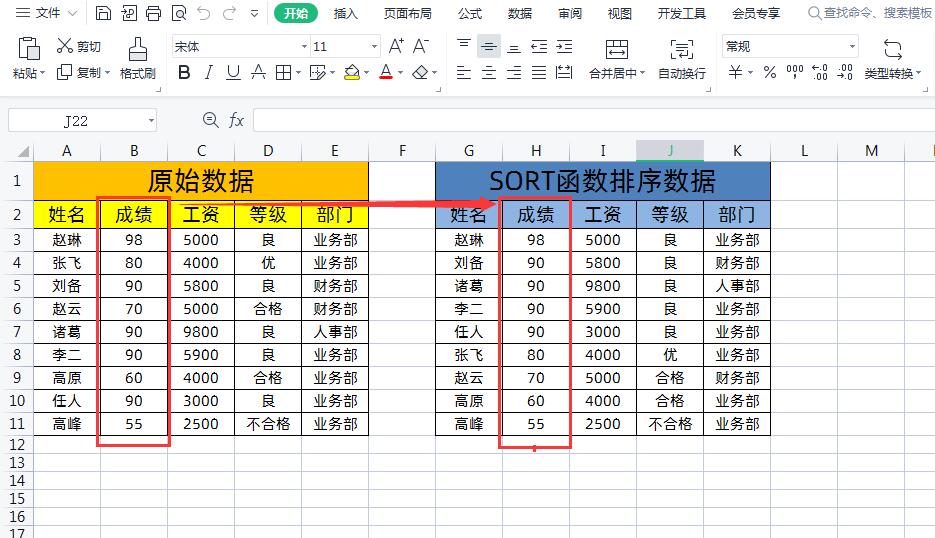Screen dimensions: 935x538
Task: Click the increase font size icon
Action: coord(397,46)
